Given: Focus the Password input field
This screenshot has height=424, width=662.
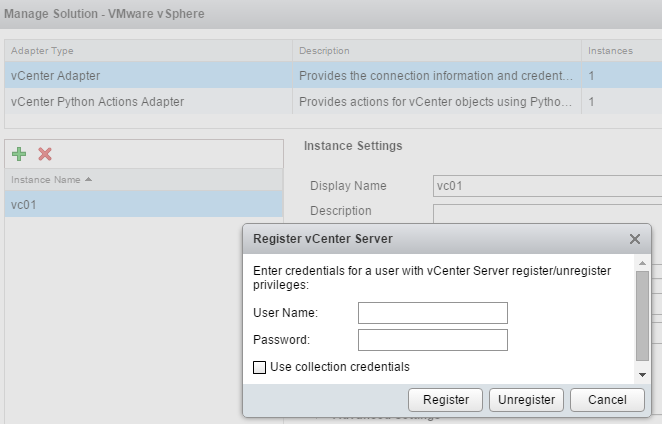Looking at the screenshot, I should 432,340.
